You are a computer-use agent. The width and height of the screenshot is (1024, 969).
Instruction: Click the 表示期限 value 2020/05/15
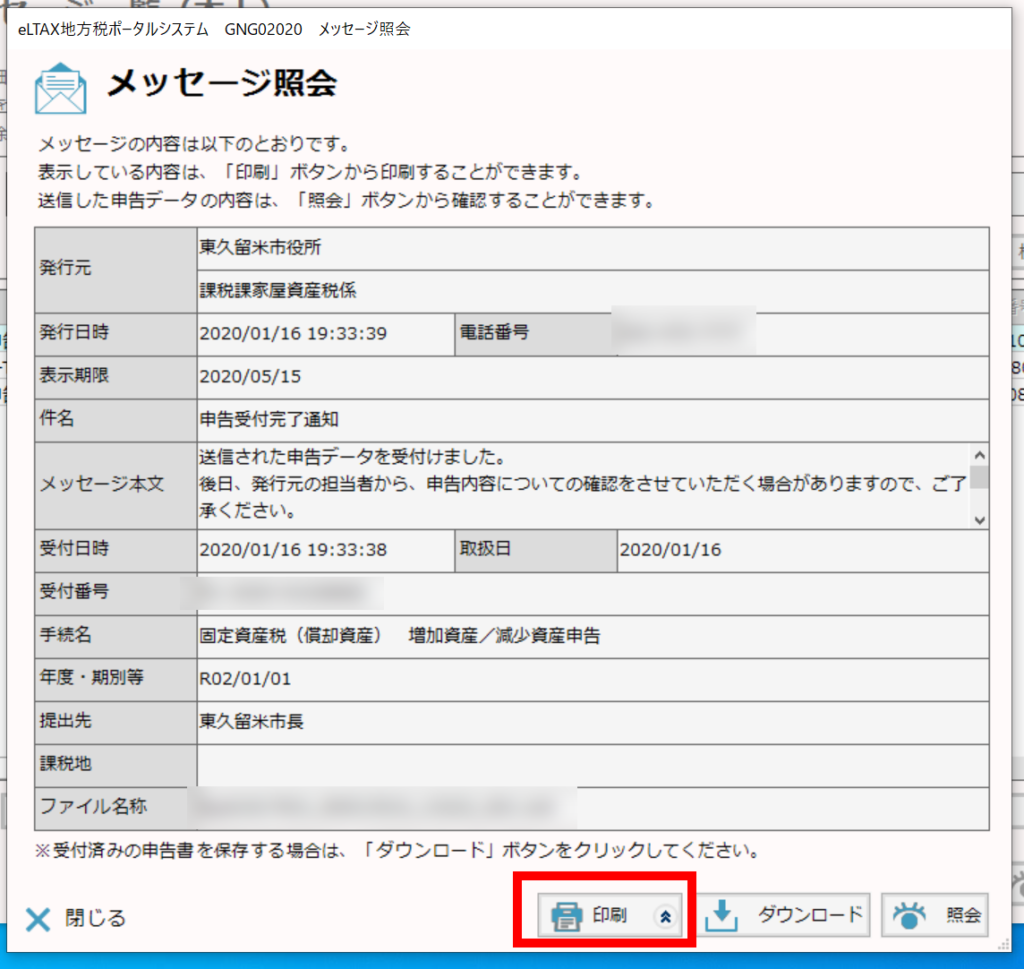click(x=250, y=377)
